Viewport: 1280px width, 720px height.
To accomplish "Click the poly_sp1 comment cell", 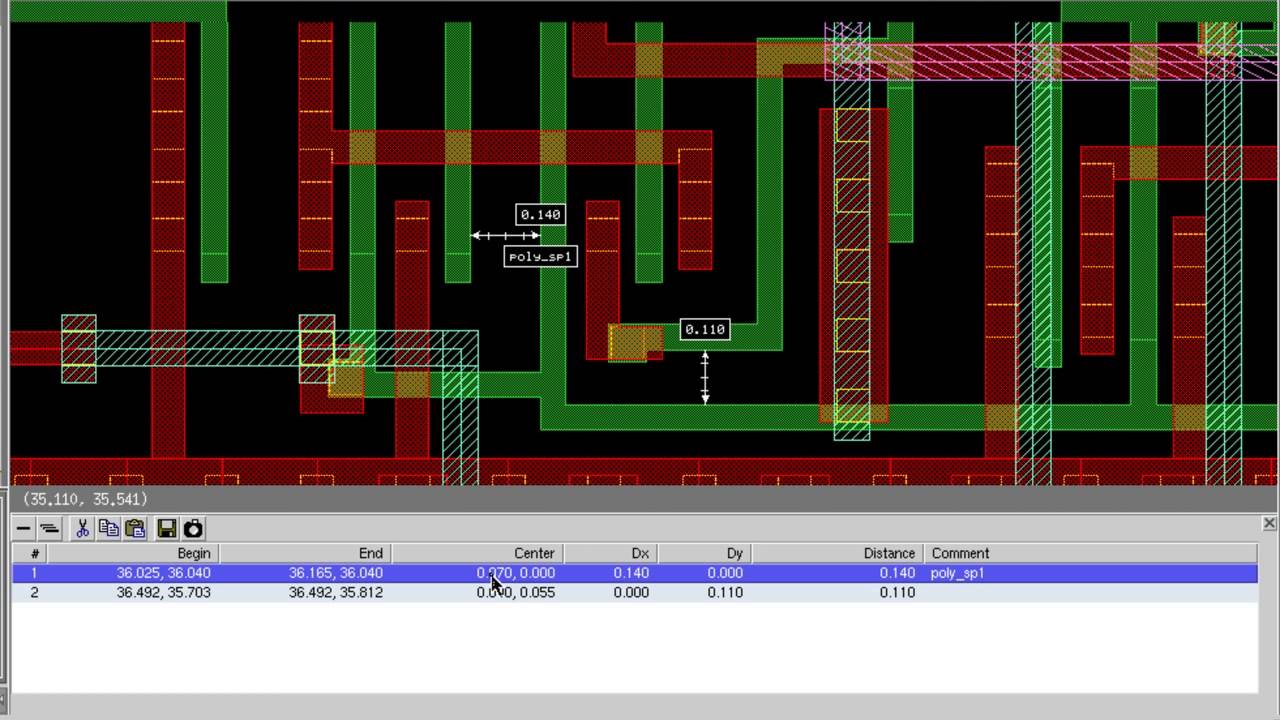I will tap(957, 573).
